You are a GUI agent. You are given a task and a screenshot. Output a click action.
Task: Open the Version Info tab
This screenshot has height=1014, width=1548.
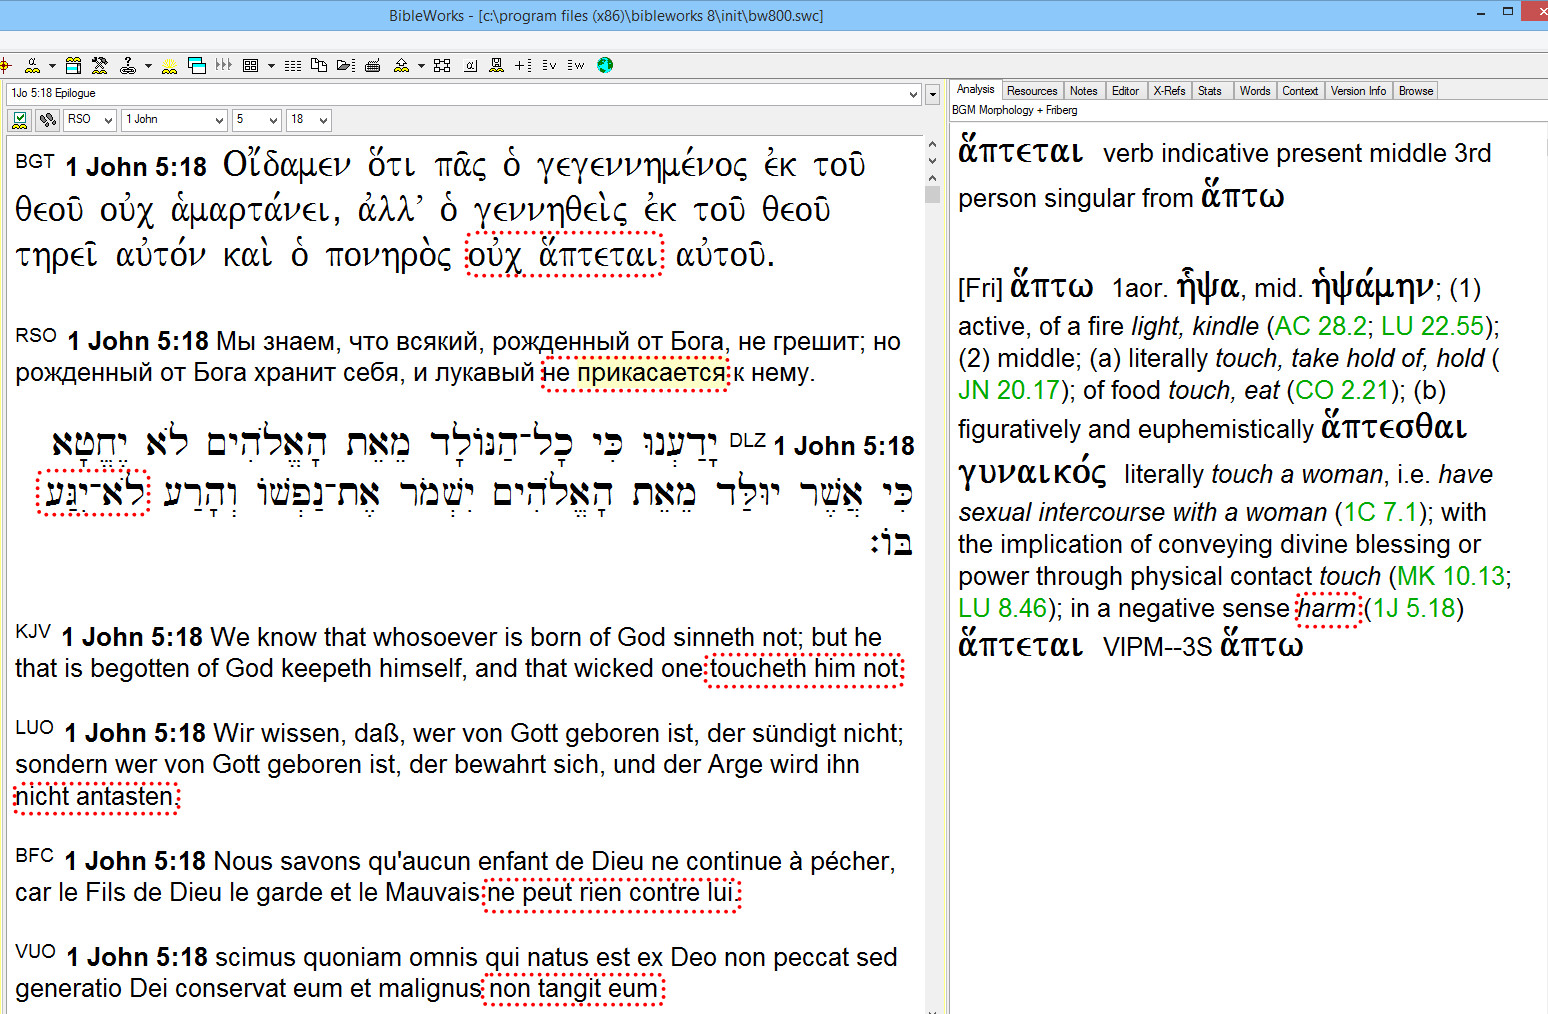coord(1358,91)
